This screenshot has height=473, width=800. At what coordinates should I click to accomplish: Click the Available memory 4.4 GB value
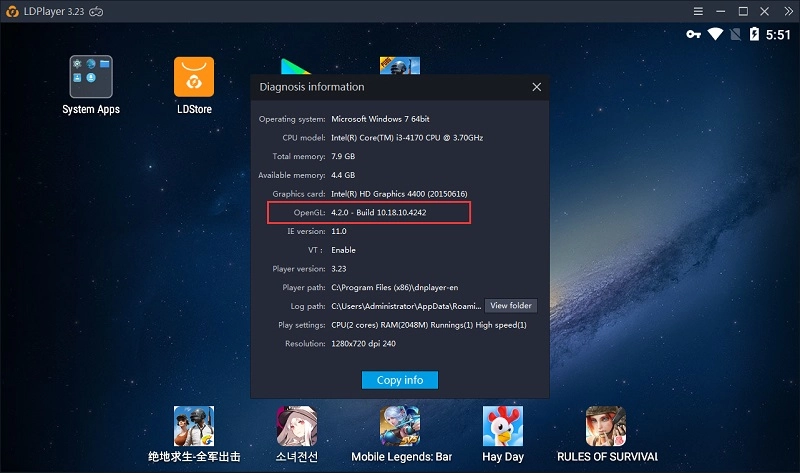343,175
